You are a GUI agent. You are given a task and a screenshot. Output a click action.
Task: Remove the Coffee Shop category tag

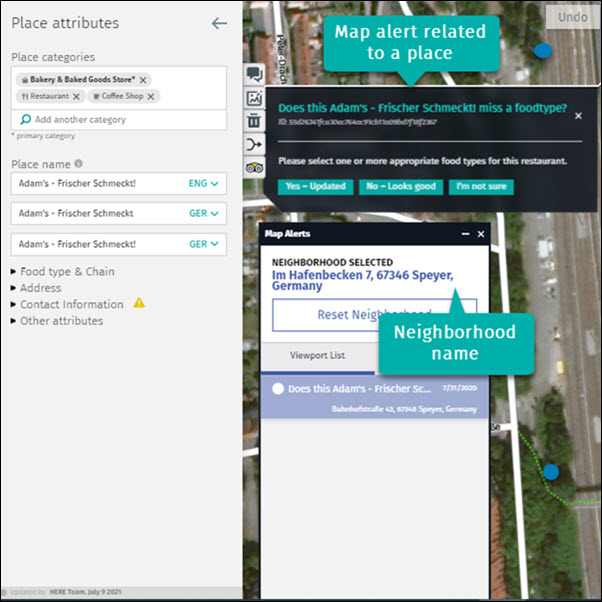coord(151,96)
